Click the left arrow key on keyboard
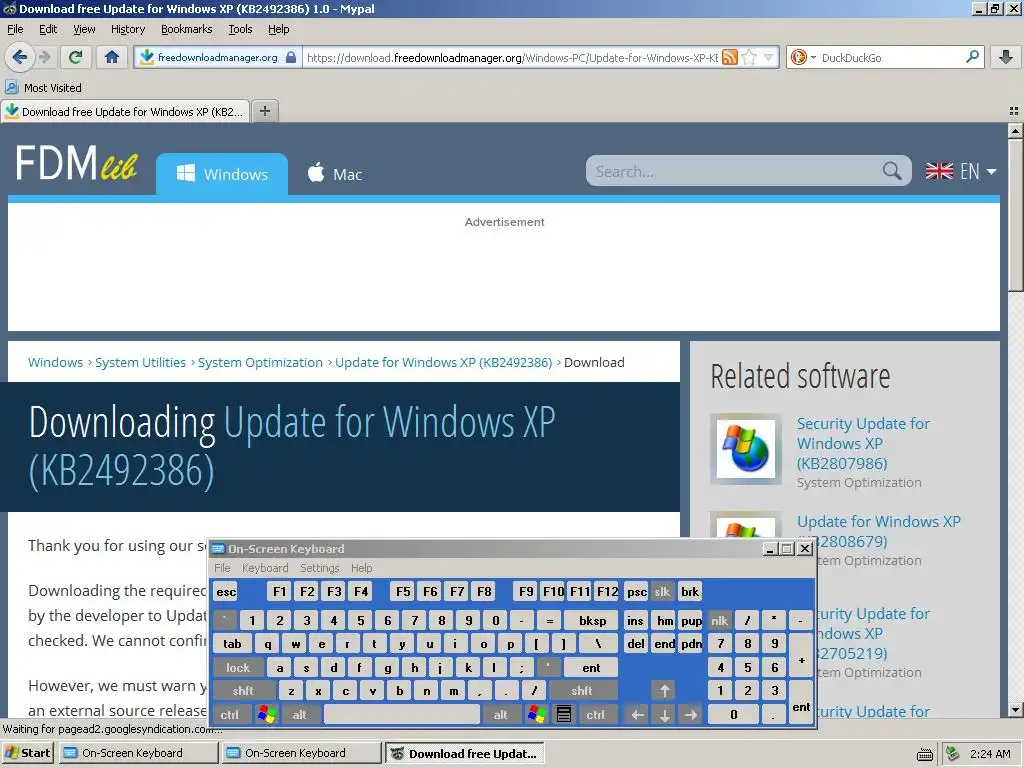This screenshot has height=768, width=1024. pyautogui.click(x=637, y=714)
